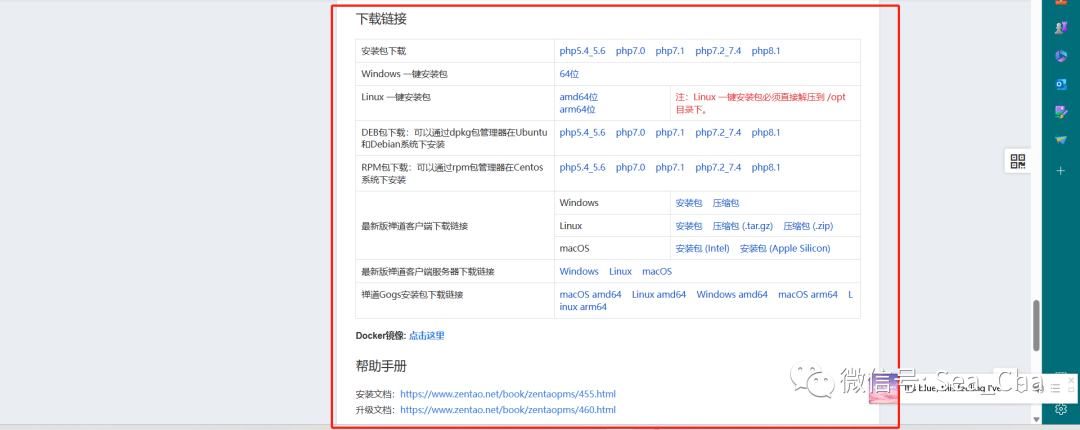Open the Image Creator sidebar icon

tap(1061, 112)
